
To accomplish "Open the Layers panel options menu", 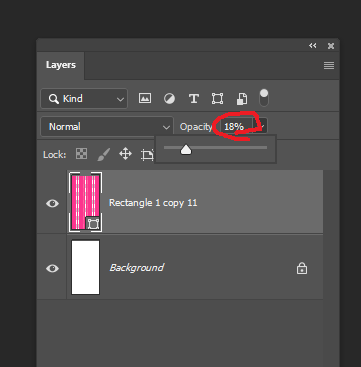I will click(x=329, y=65).
